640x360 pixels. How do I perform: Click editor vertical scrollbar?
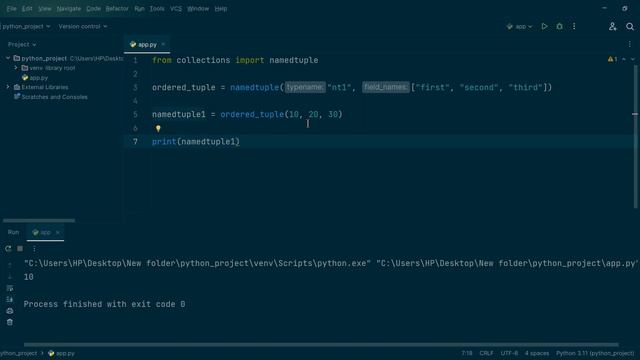[x=635, y=137]
